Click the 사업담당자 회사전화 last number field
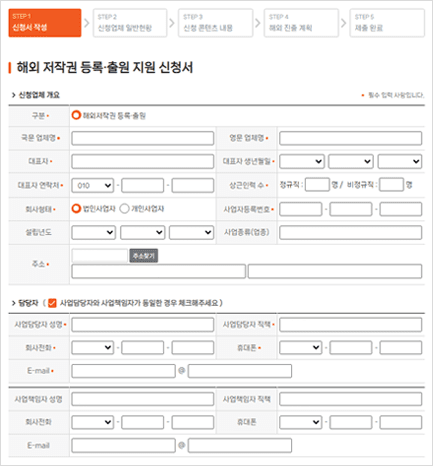The width and height of the screenshot is (433, 466). (193, 348)
